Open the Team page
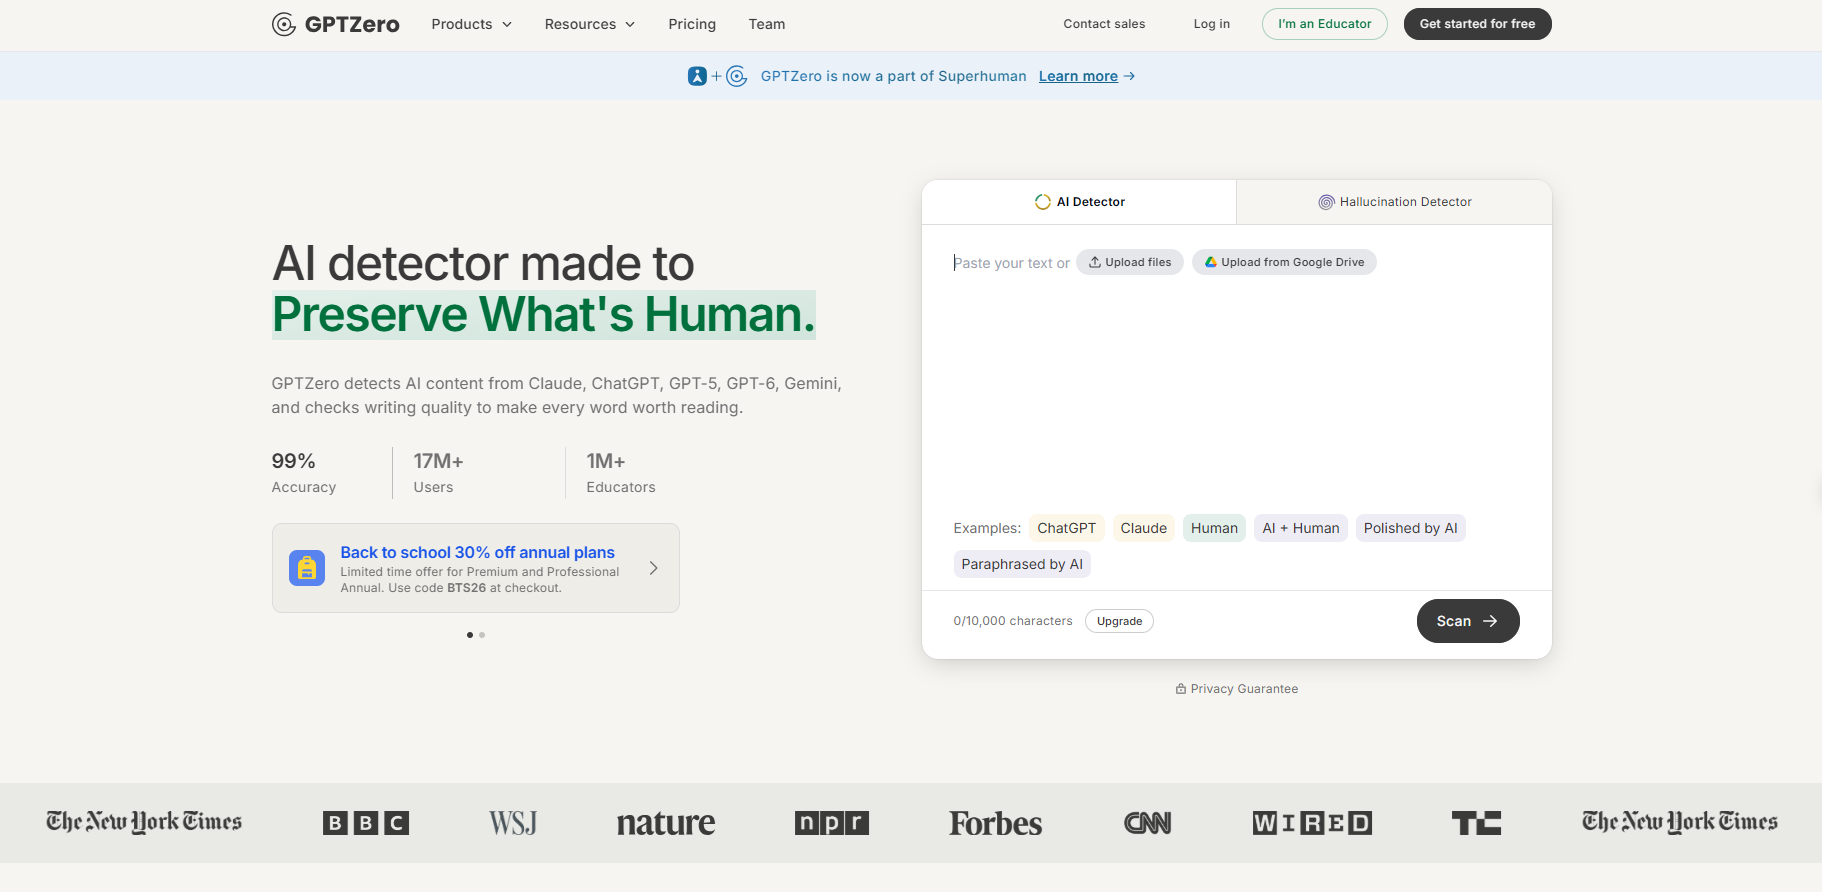The width and height of the screenshot is (1822, 892). [x=767, y=24]
